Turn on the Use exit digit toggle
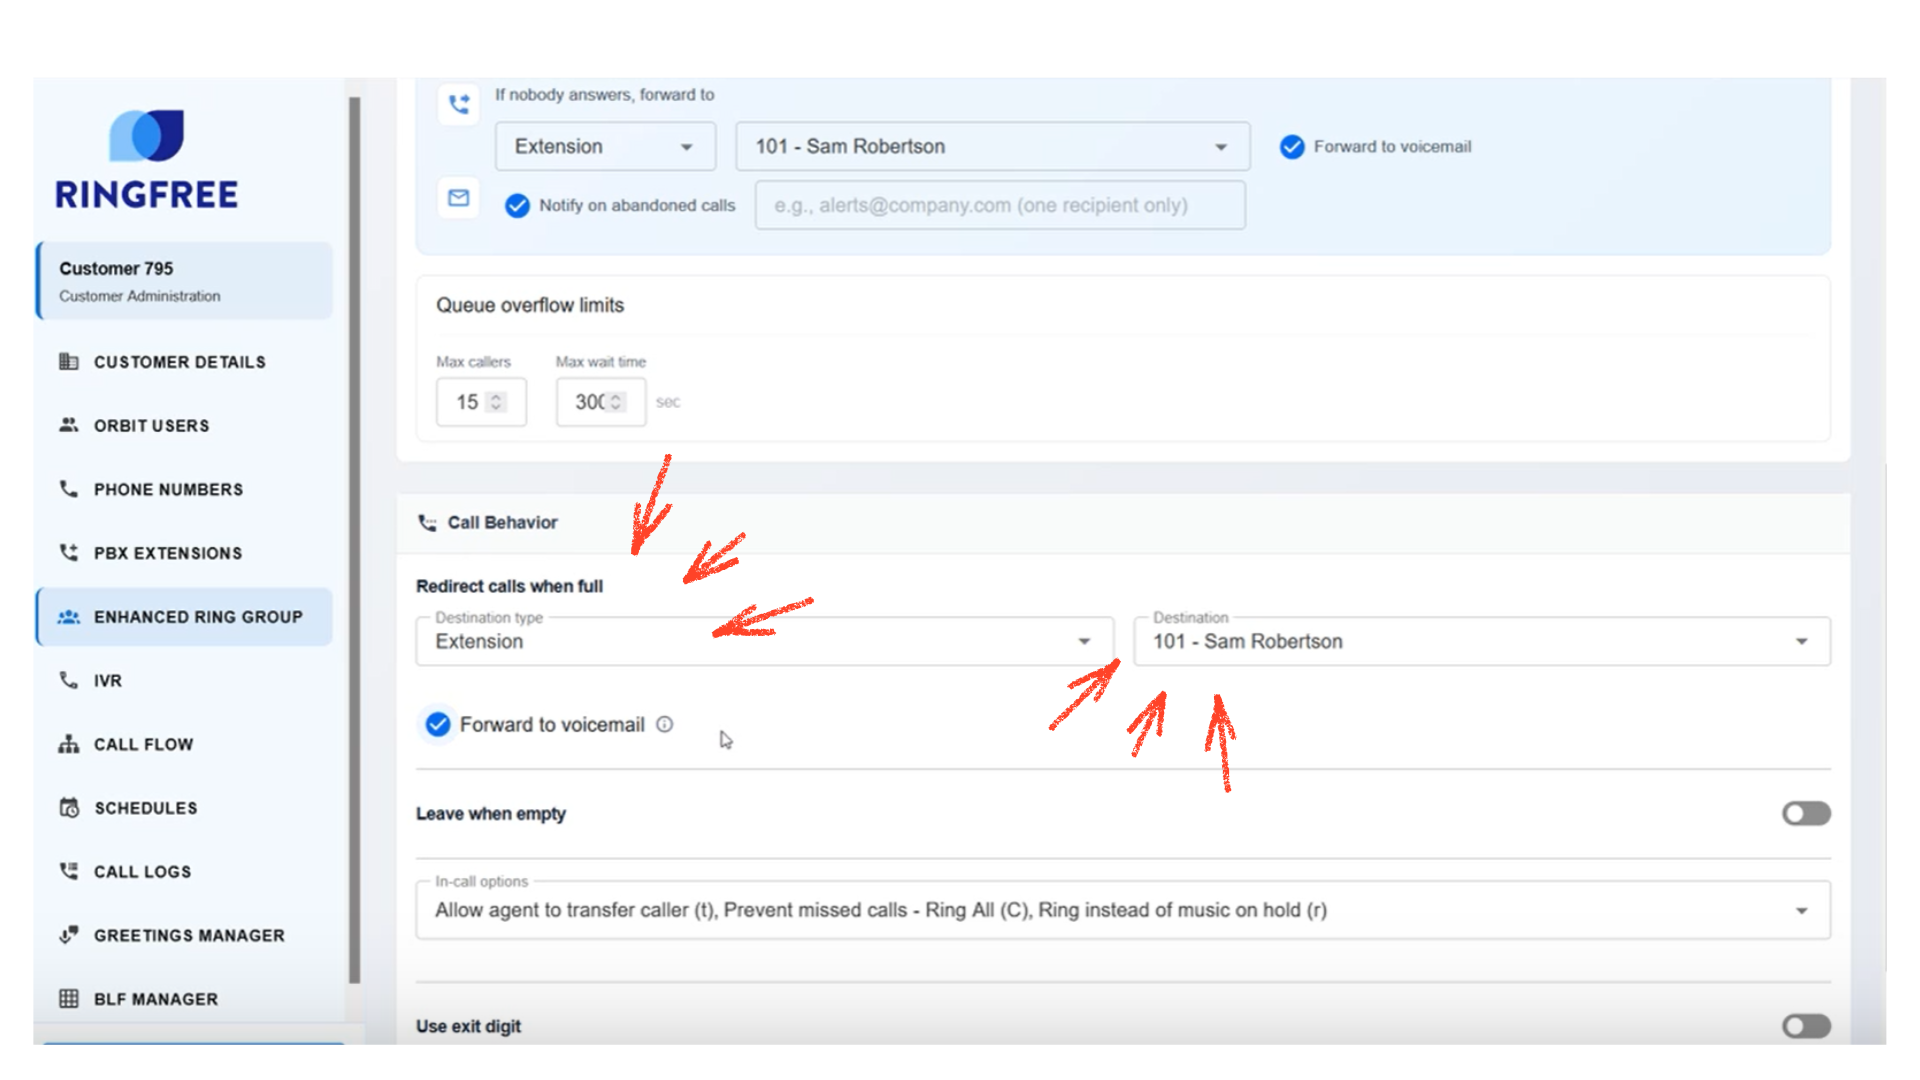The image size is (1920, 1080). coord(1805,1026)
